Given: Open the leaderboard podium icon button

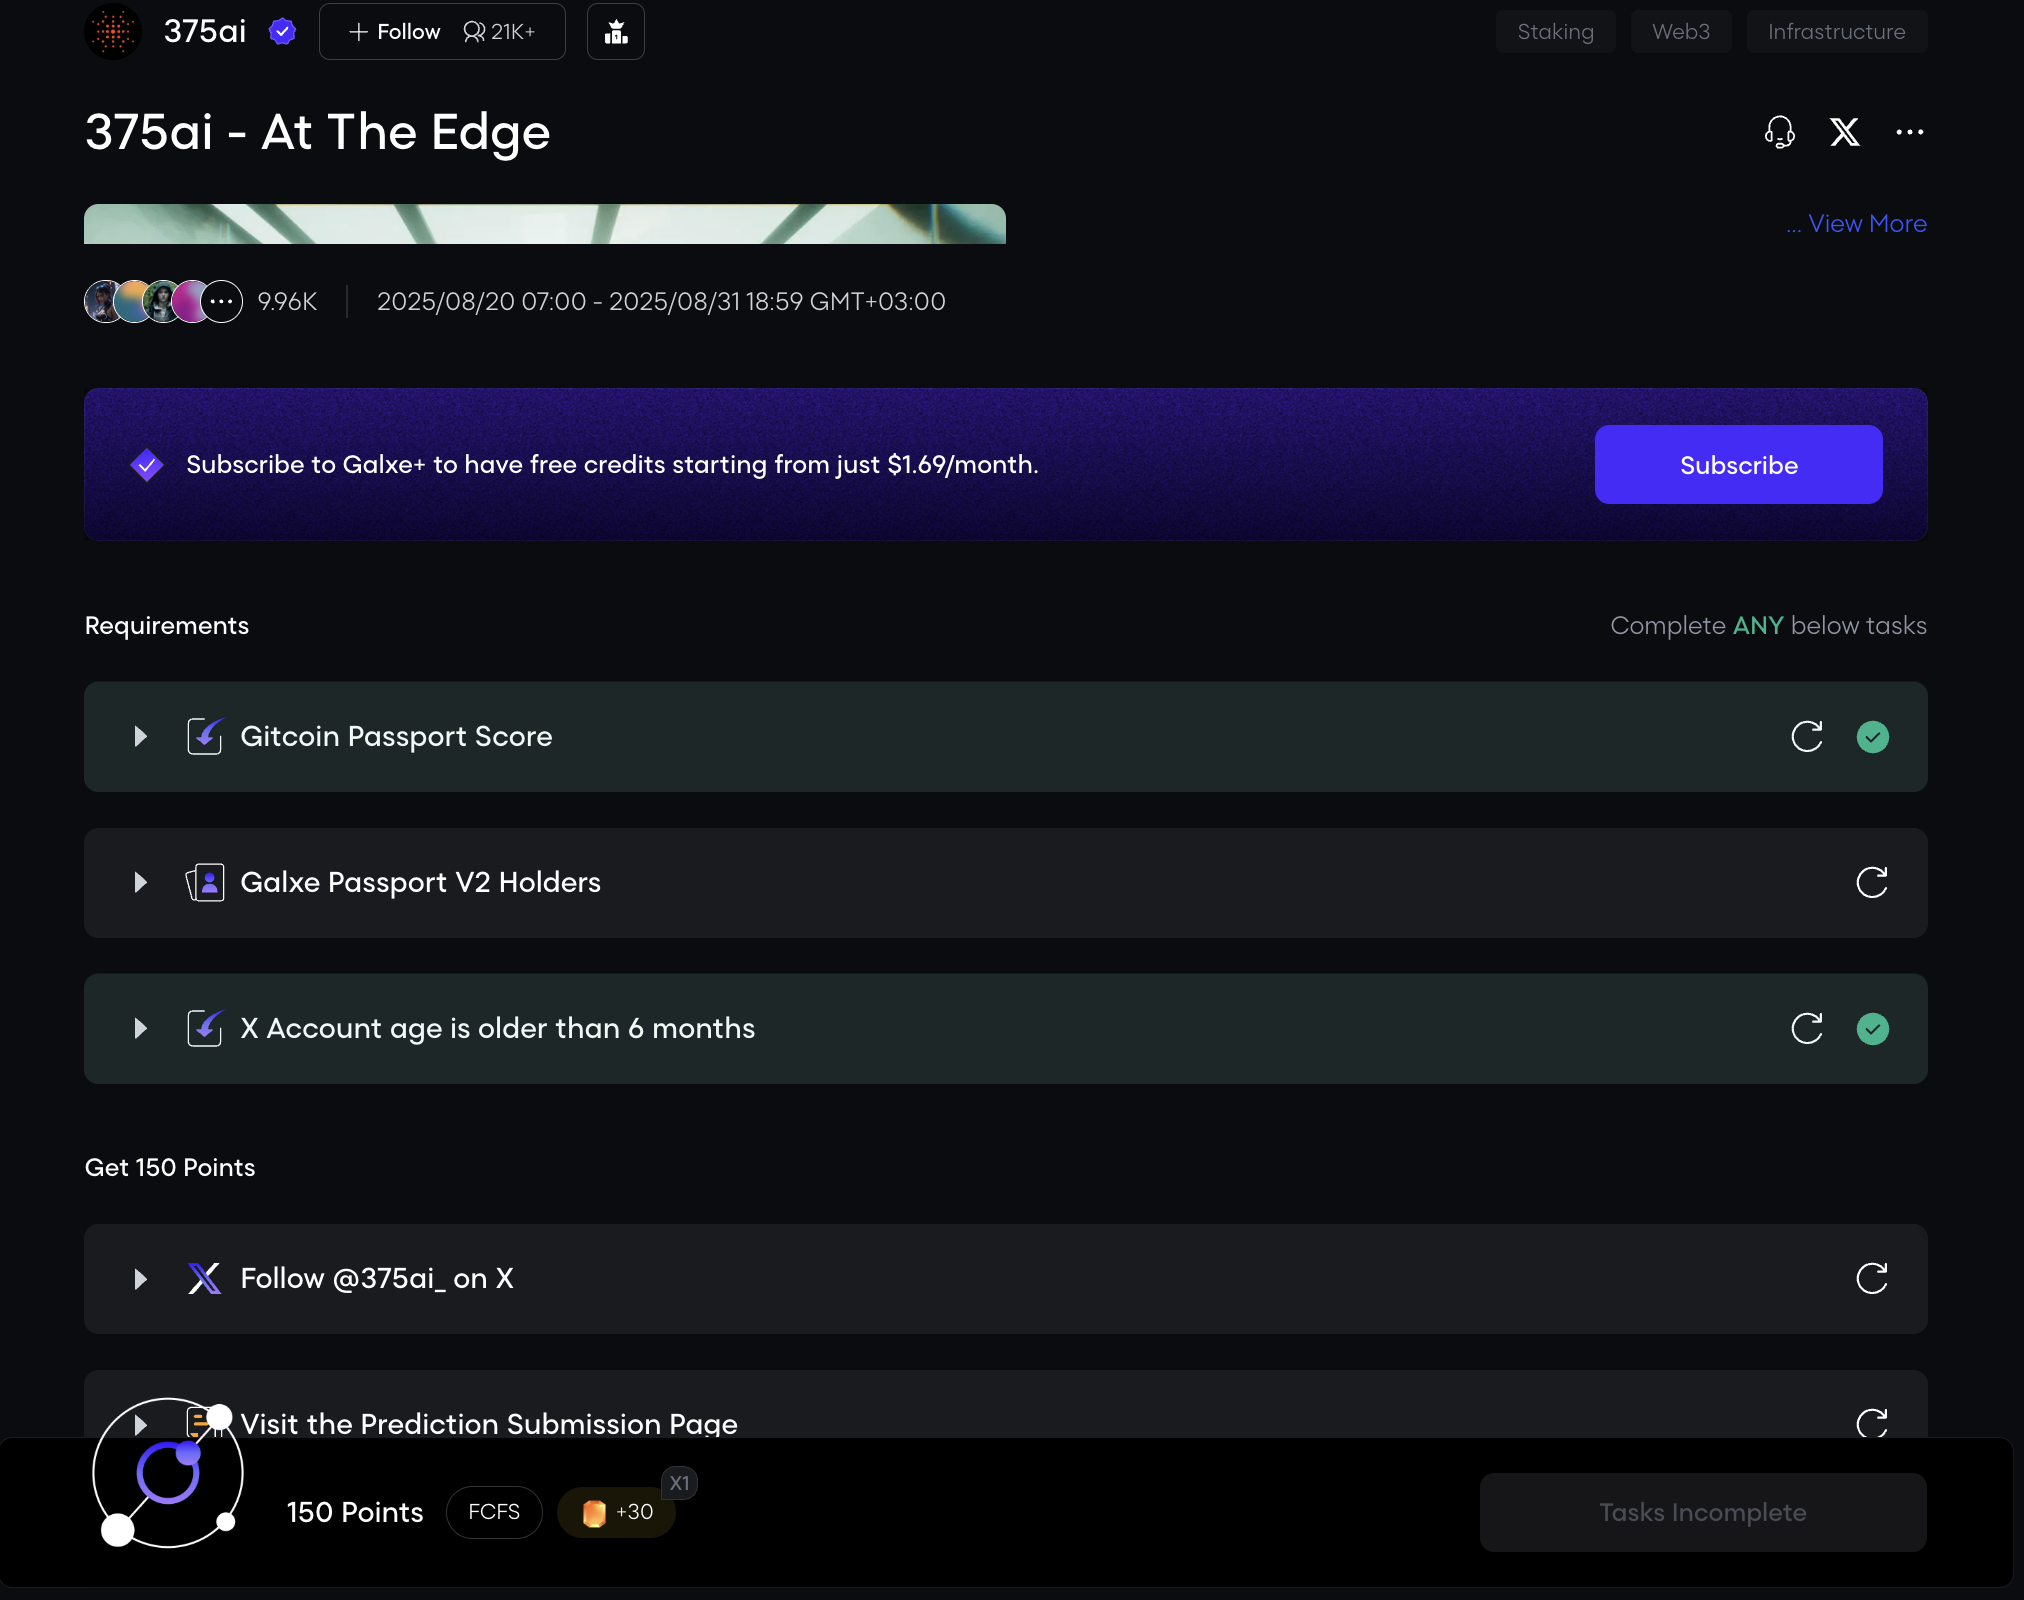Looking at the screenshot, I should pyautogui.click(x=616, y=32).
